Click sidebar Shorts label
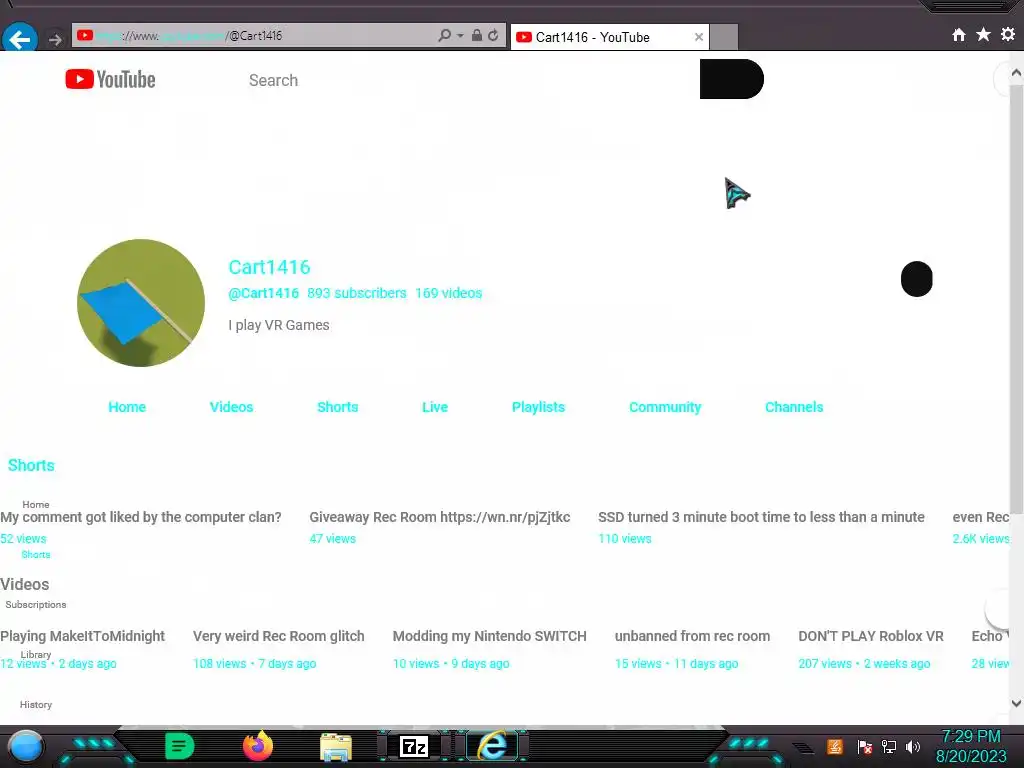 [x=36, y=554]
